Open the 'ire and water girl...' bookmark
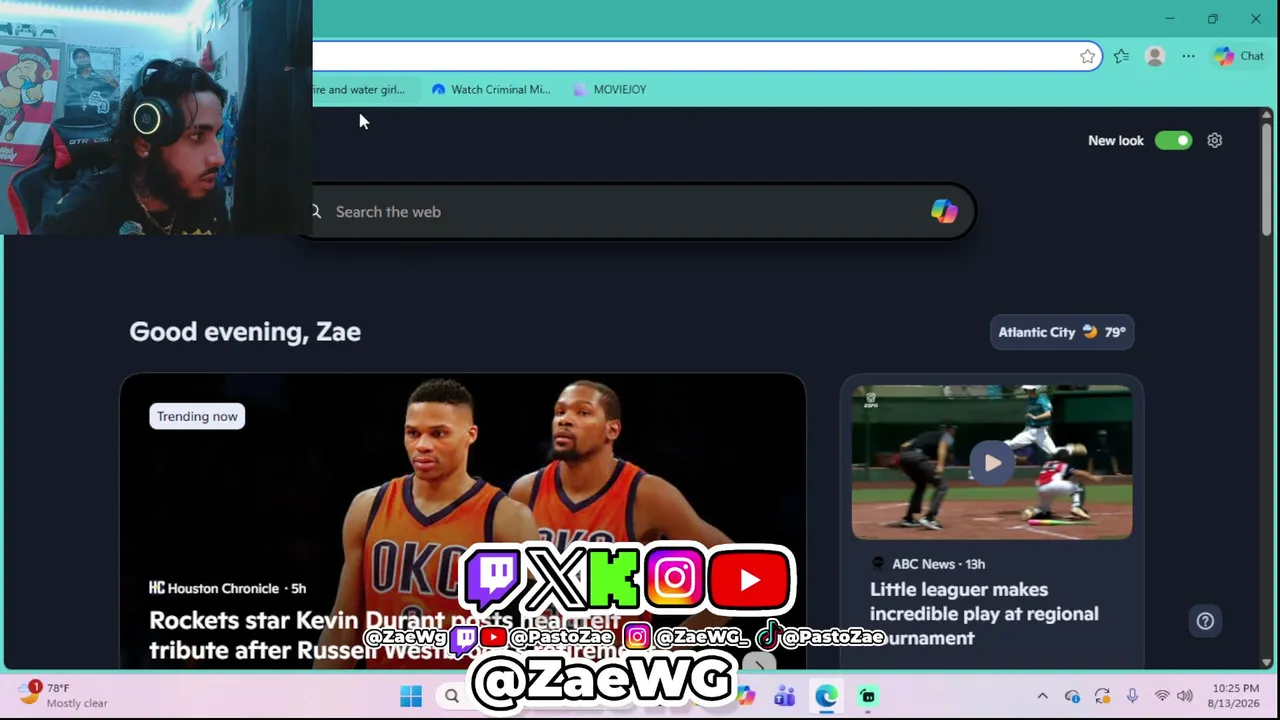This screenshot has height=720, width=1280. [359, 89]
